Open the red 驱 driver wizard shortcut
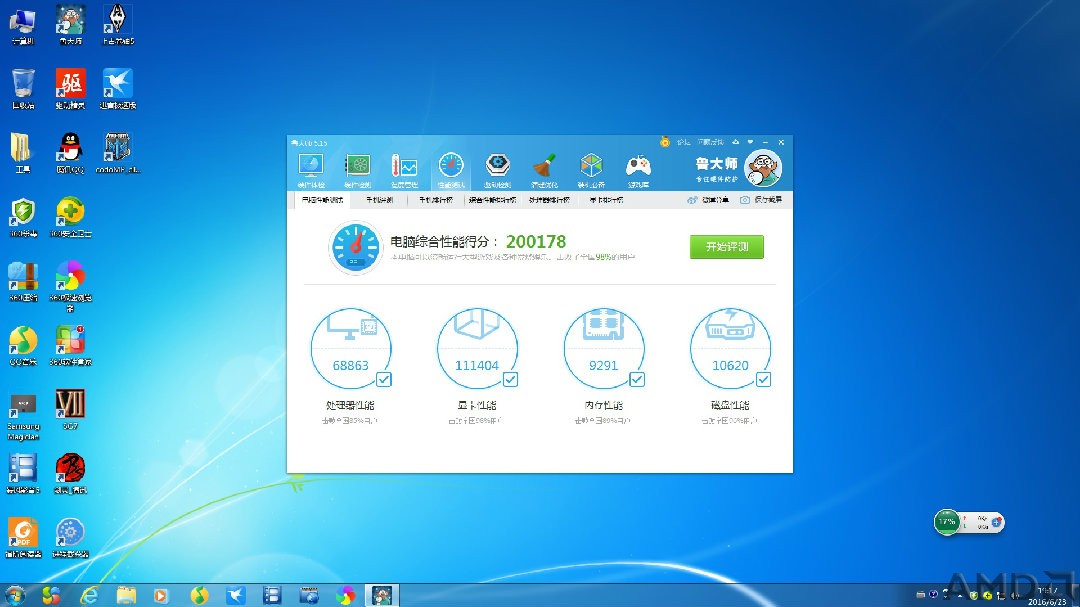The height and width of the screenshot is (607, 1080). (70, 90)
